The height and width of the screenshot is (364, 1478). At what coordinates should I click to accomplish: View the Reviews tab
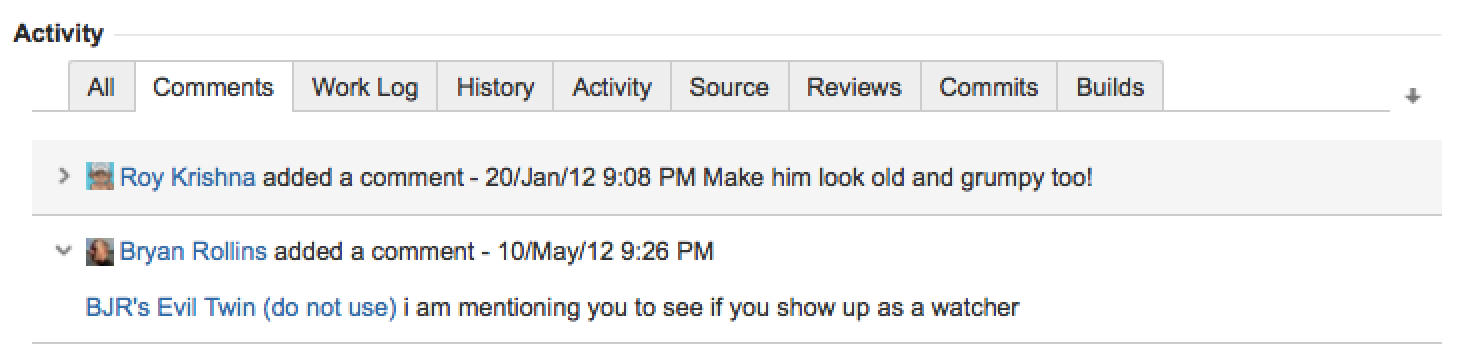pyautogui.click(x=854, y=87)
